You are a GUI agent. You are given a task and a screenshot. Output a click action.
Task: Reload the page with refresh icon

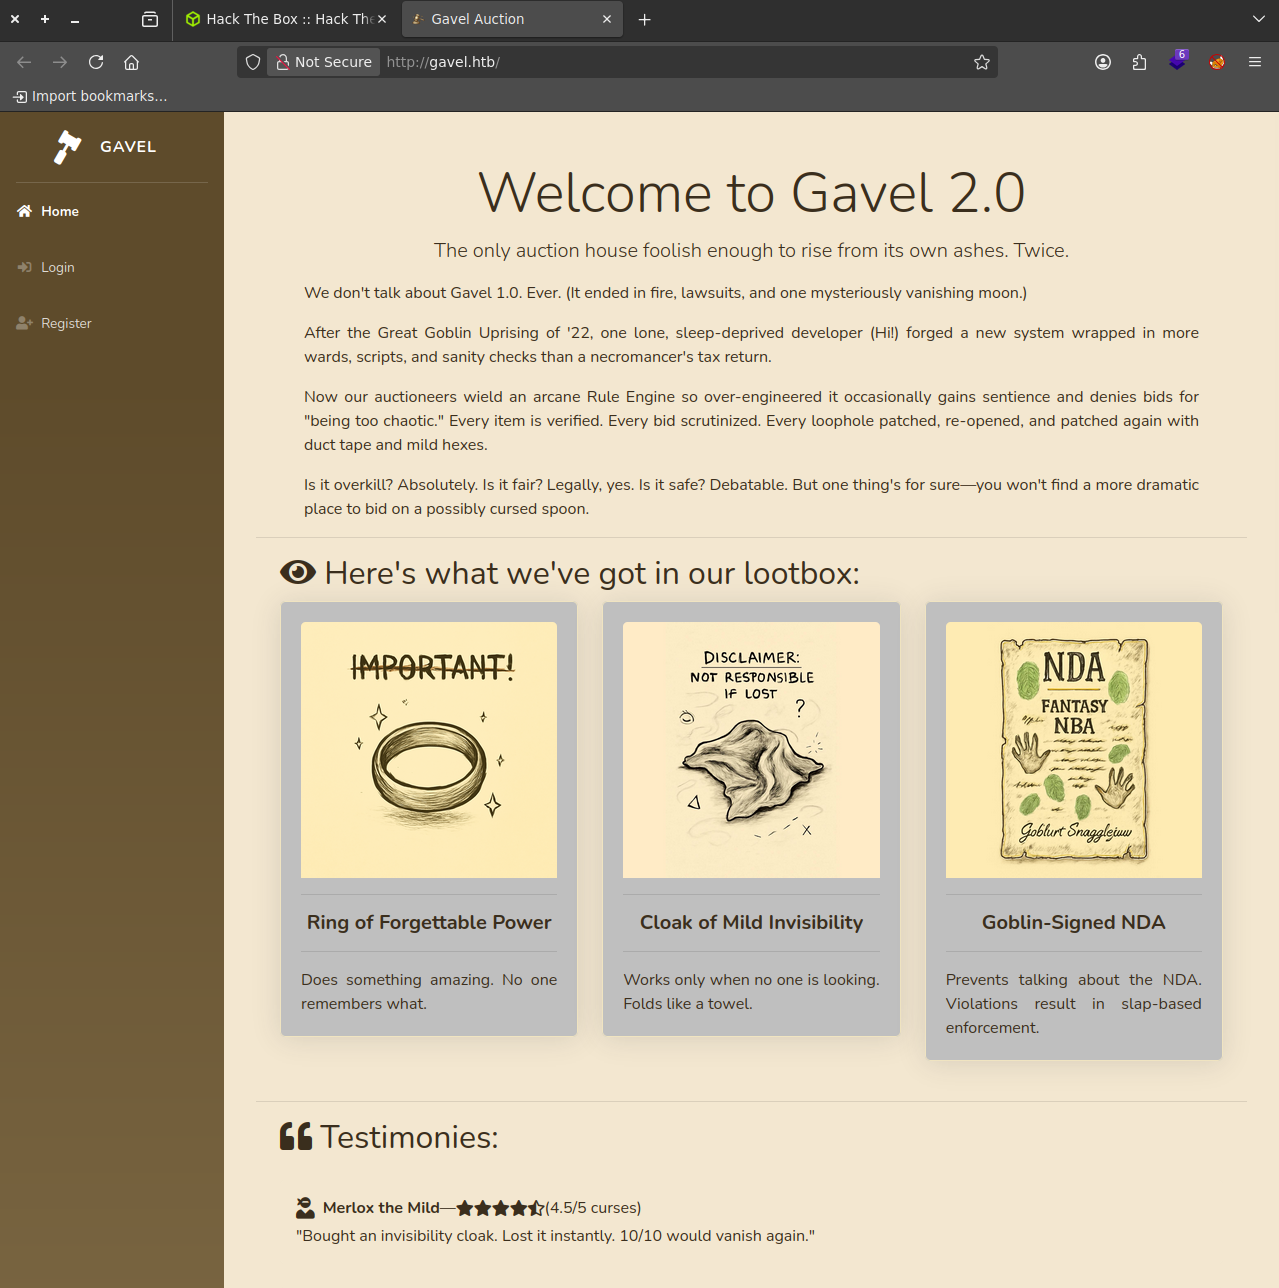(x=96, y=62)
